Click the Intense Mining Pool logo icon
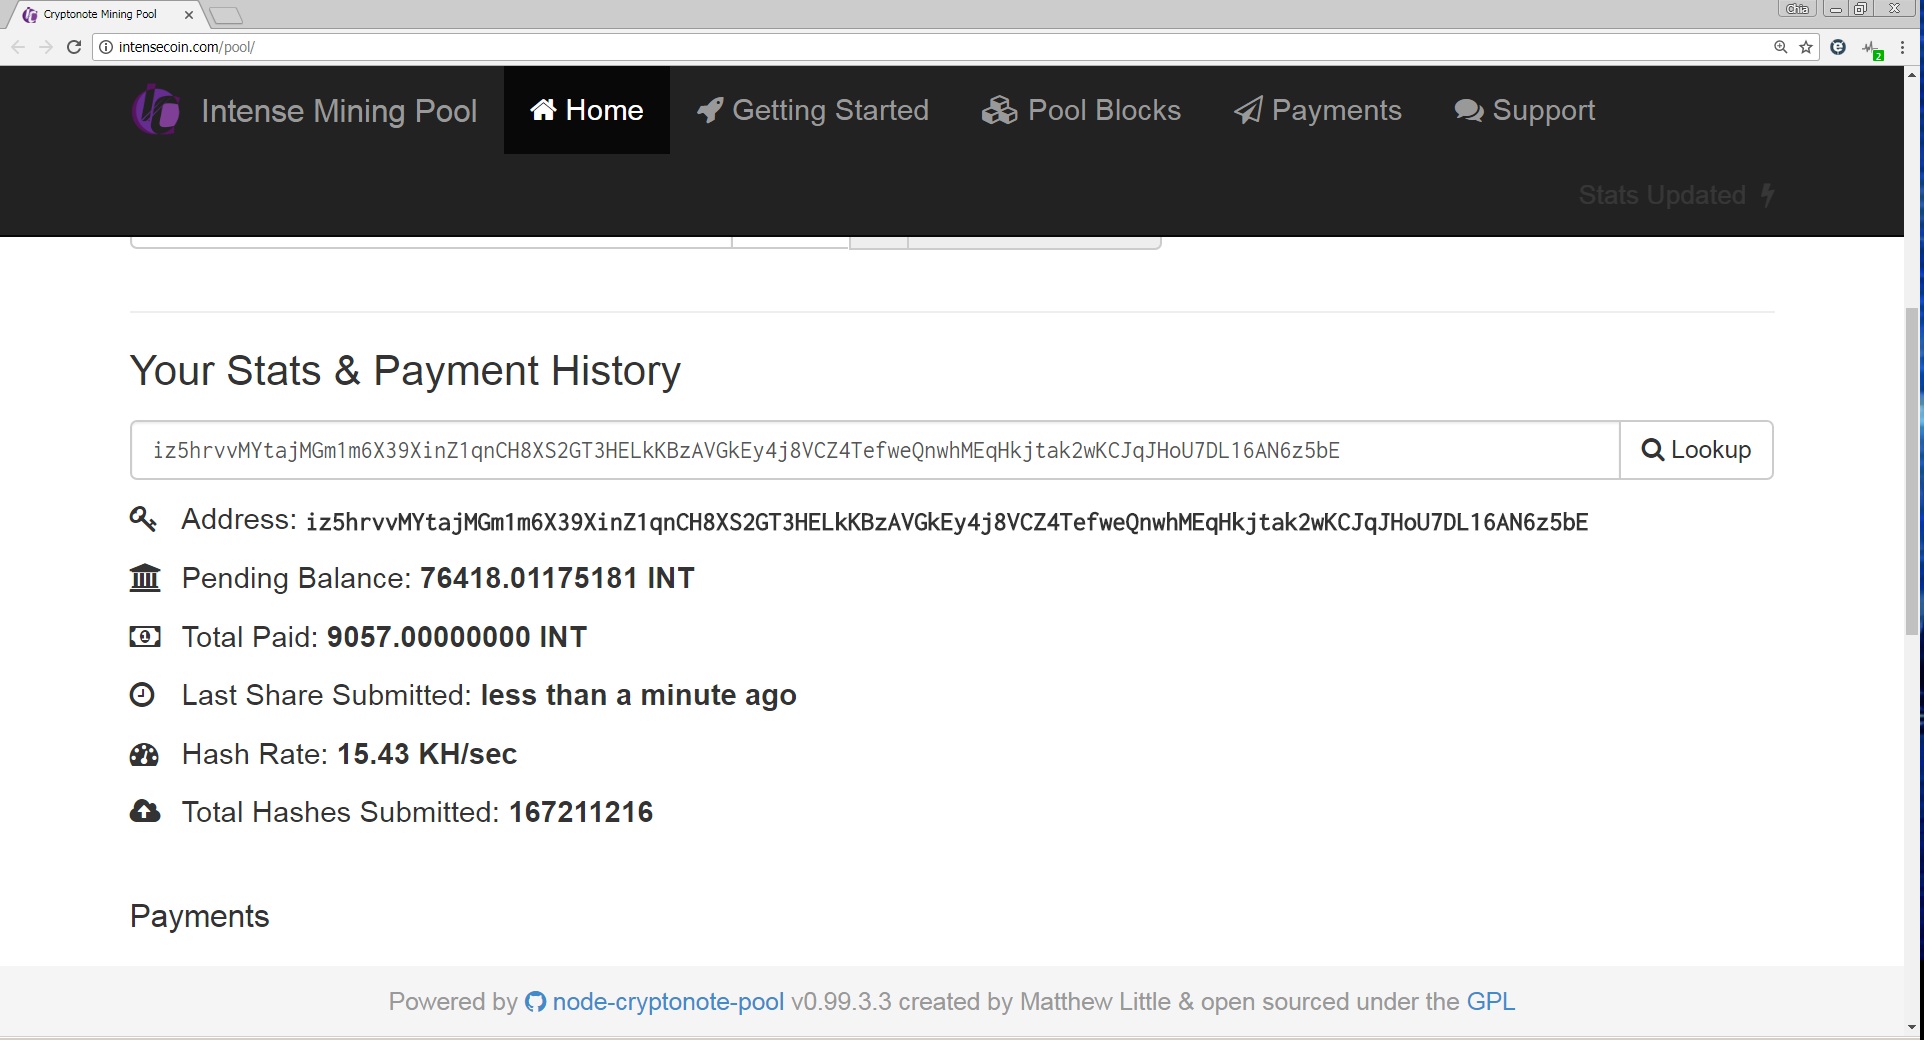The height and width of the screenshot is (1040, 1924). click(156, 110)
